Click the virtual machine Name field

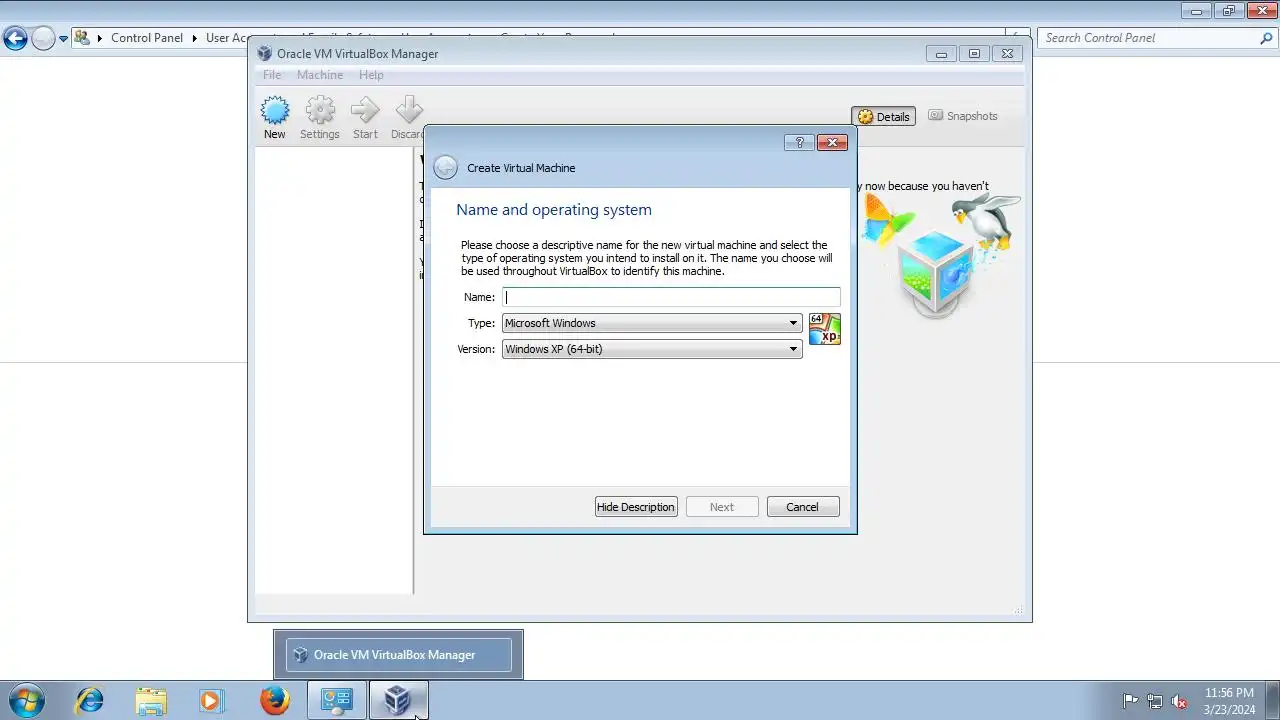pyautogui.click(x=671, y=297)
